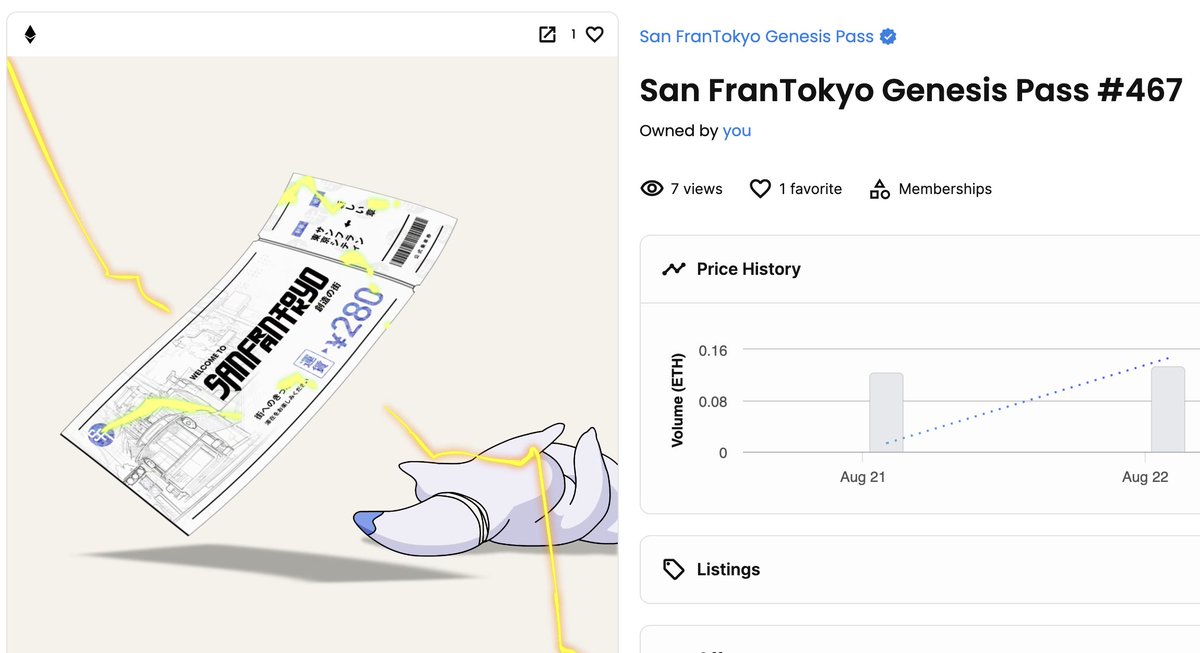Click the "Aug 22" axis label
The height and width of the screenshot is (653, 1200).
click(1145, 477)
